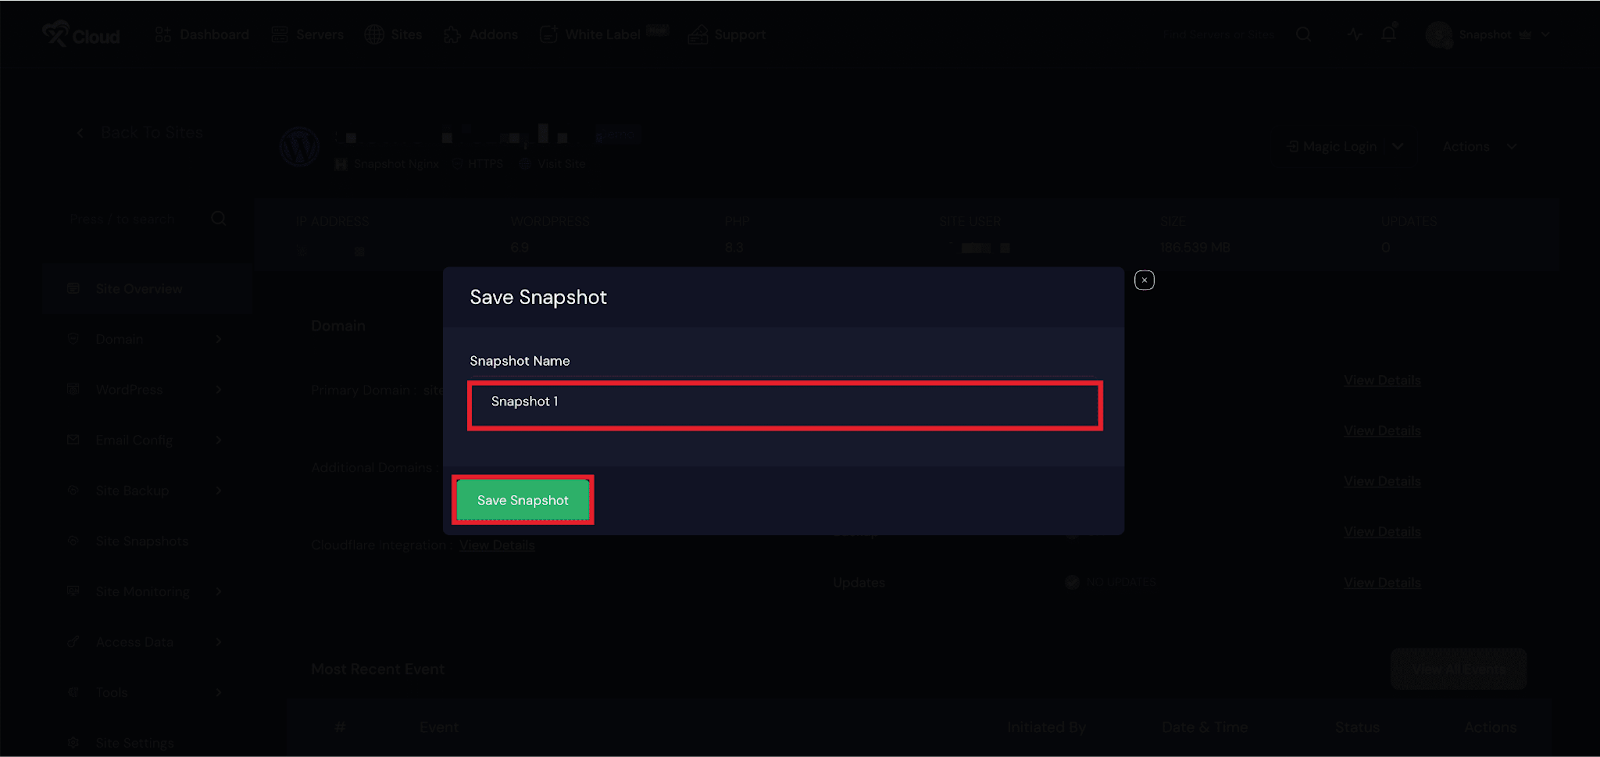This screenshot has height=757, width=1600.
Task: Open the Addons menu item
Action: coord(481,34)
